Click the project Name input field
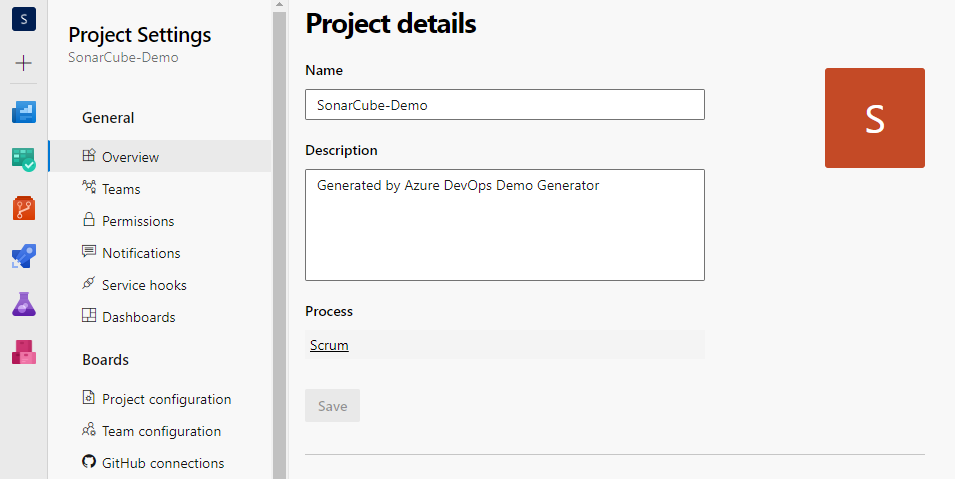 coord(505,105)
